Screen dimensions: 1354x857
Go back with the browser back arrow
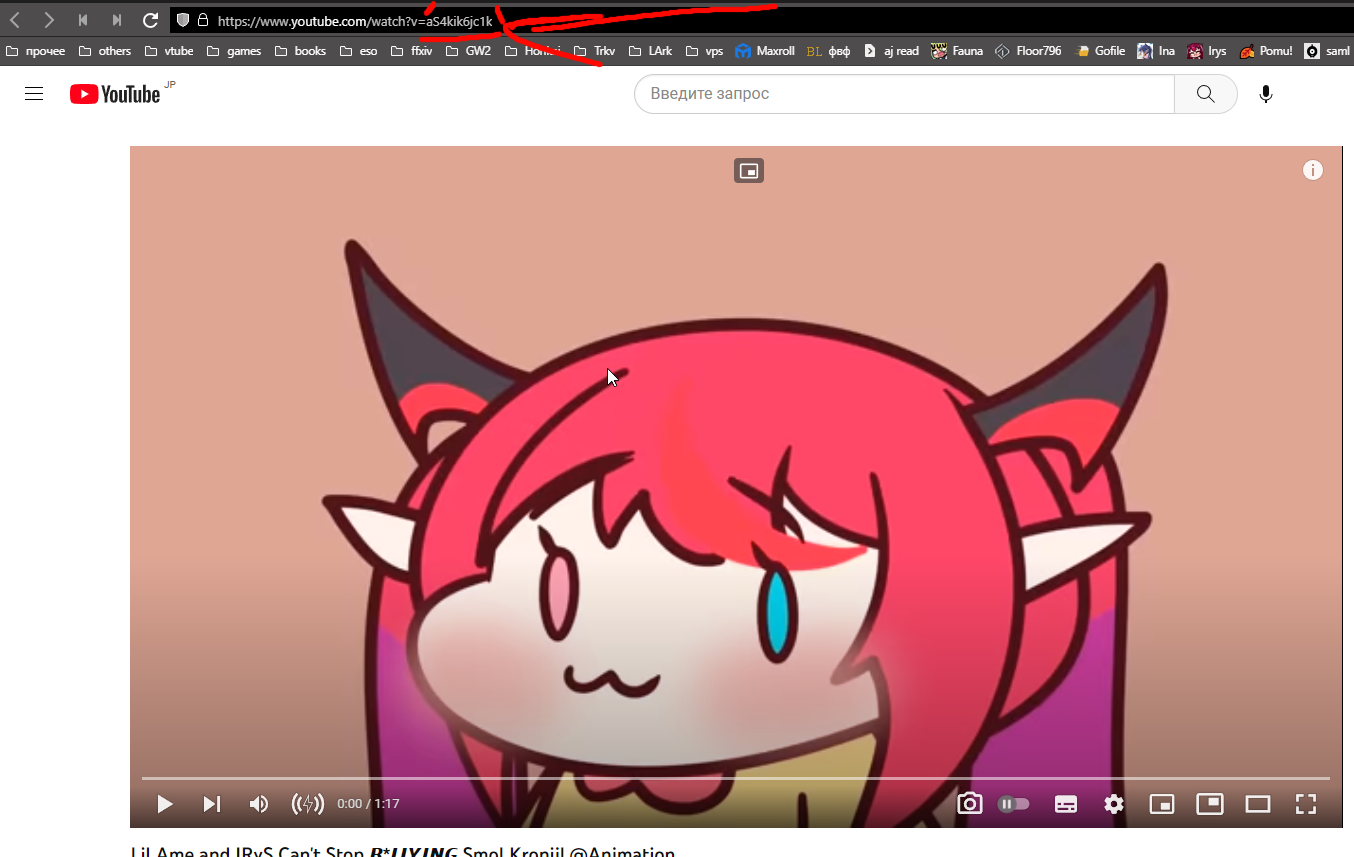pos(15,20)
